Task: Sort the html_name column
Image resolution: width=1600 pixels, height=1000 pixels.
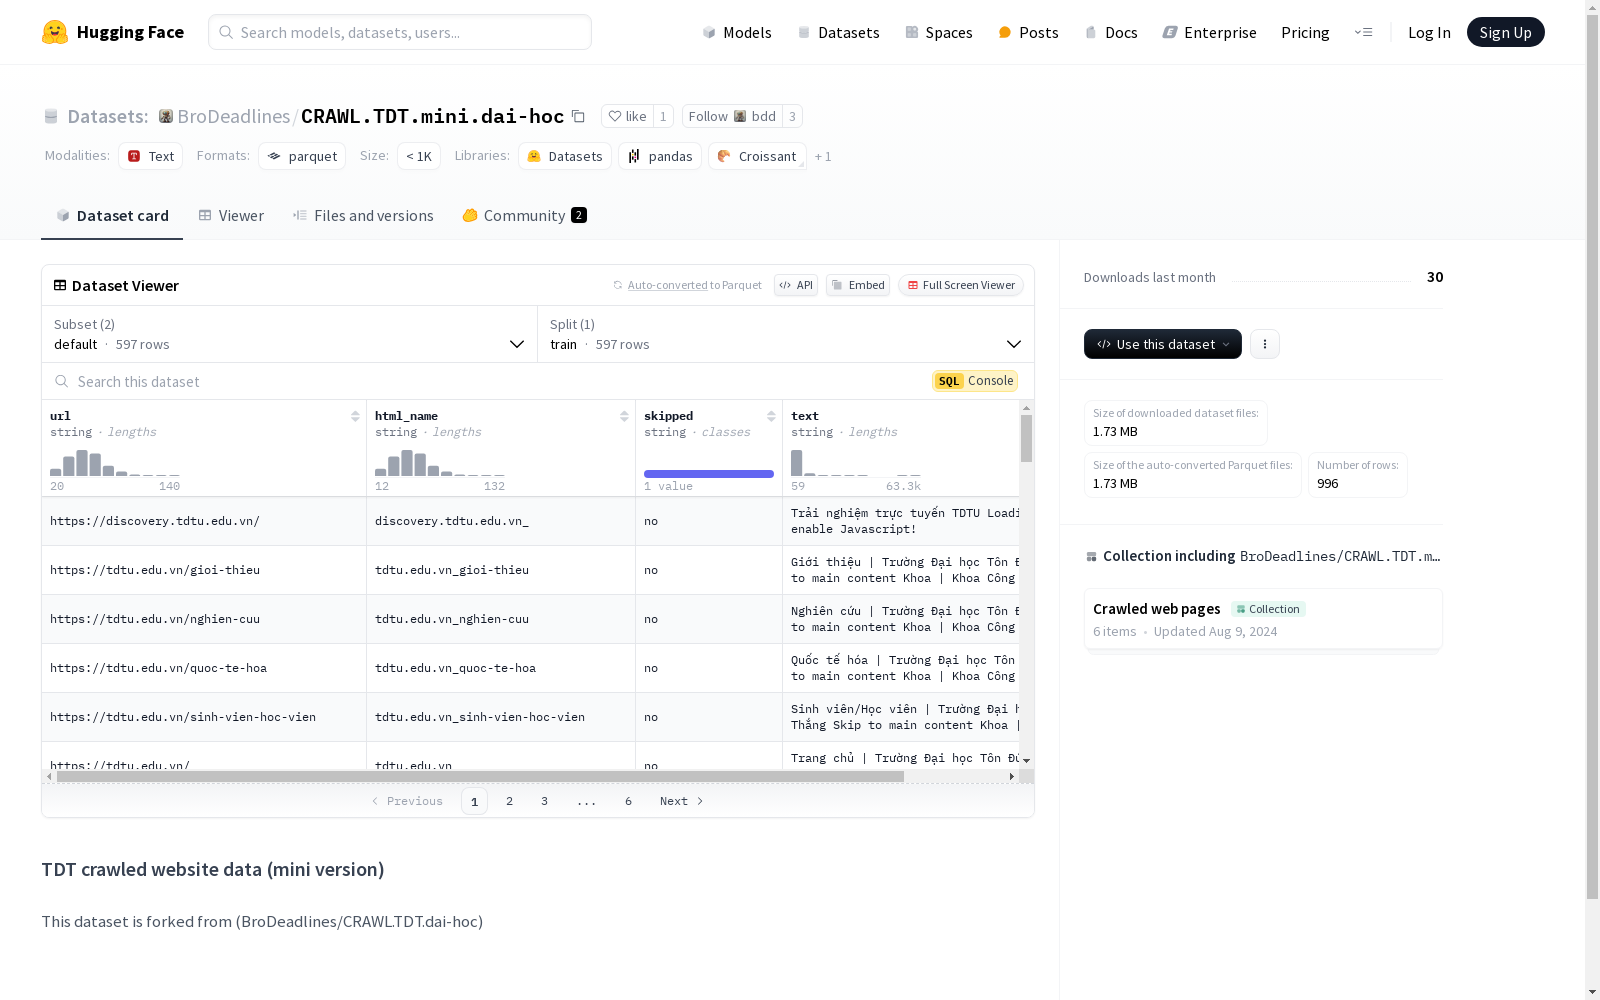Action: coord(624,416)
